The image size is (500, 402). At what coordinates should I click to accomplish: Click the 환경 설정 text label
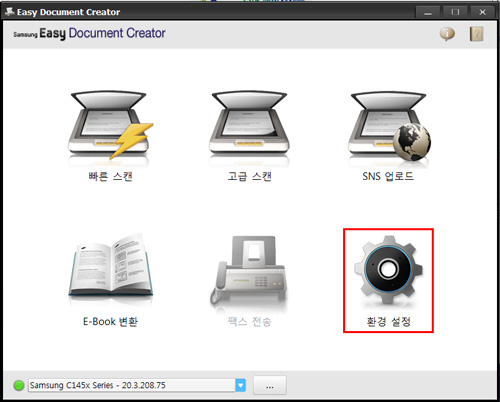click(388, 321)
